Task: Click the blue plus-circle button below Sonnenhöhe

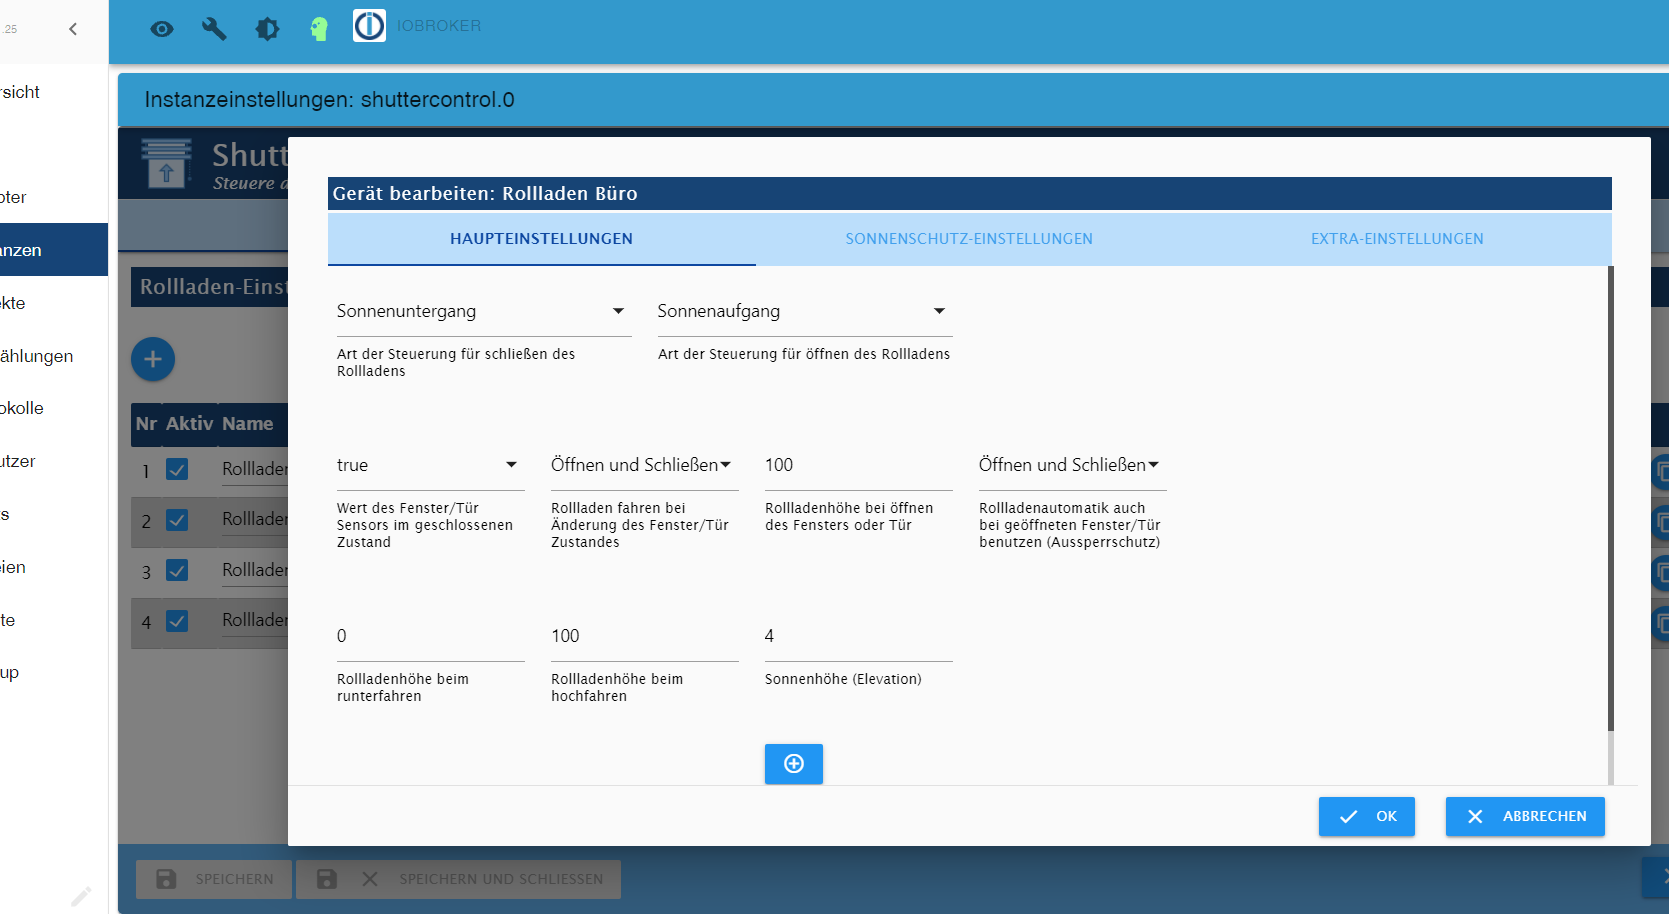Action: (794, 764)
